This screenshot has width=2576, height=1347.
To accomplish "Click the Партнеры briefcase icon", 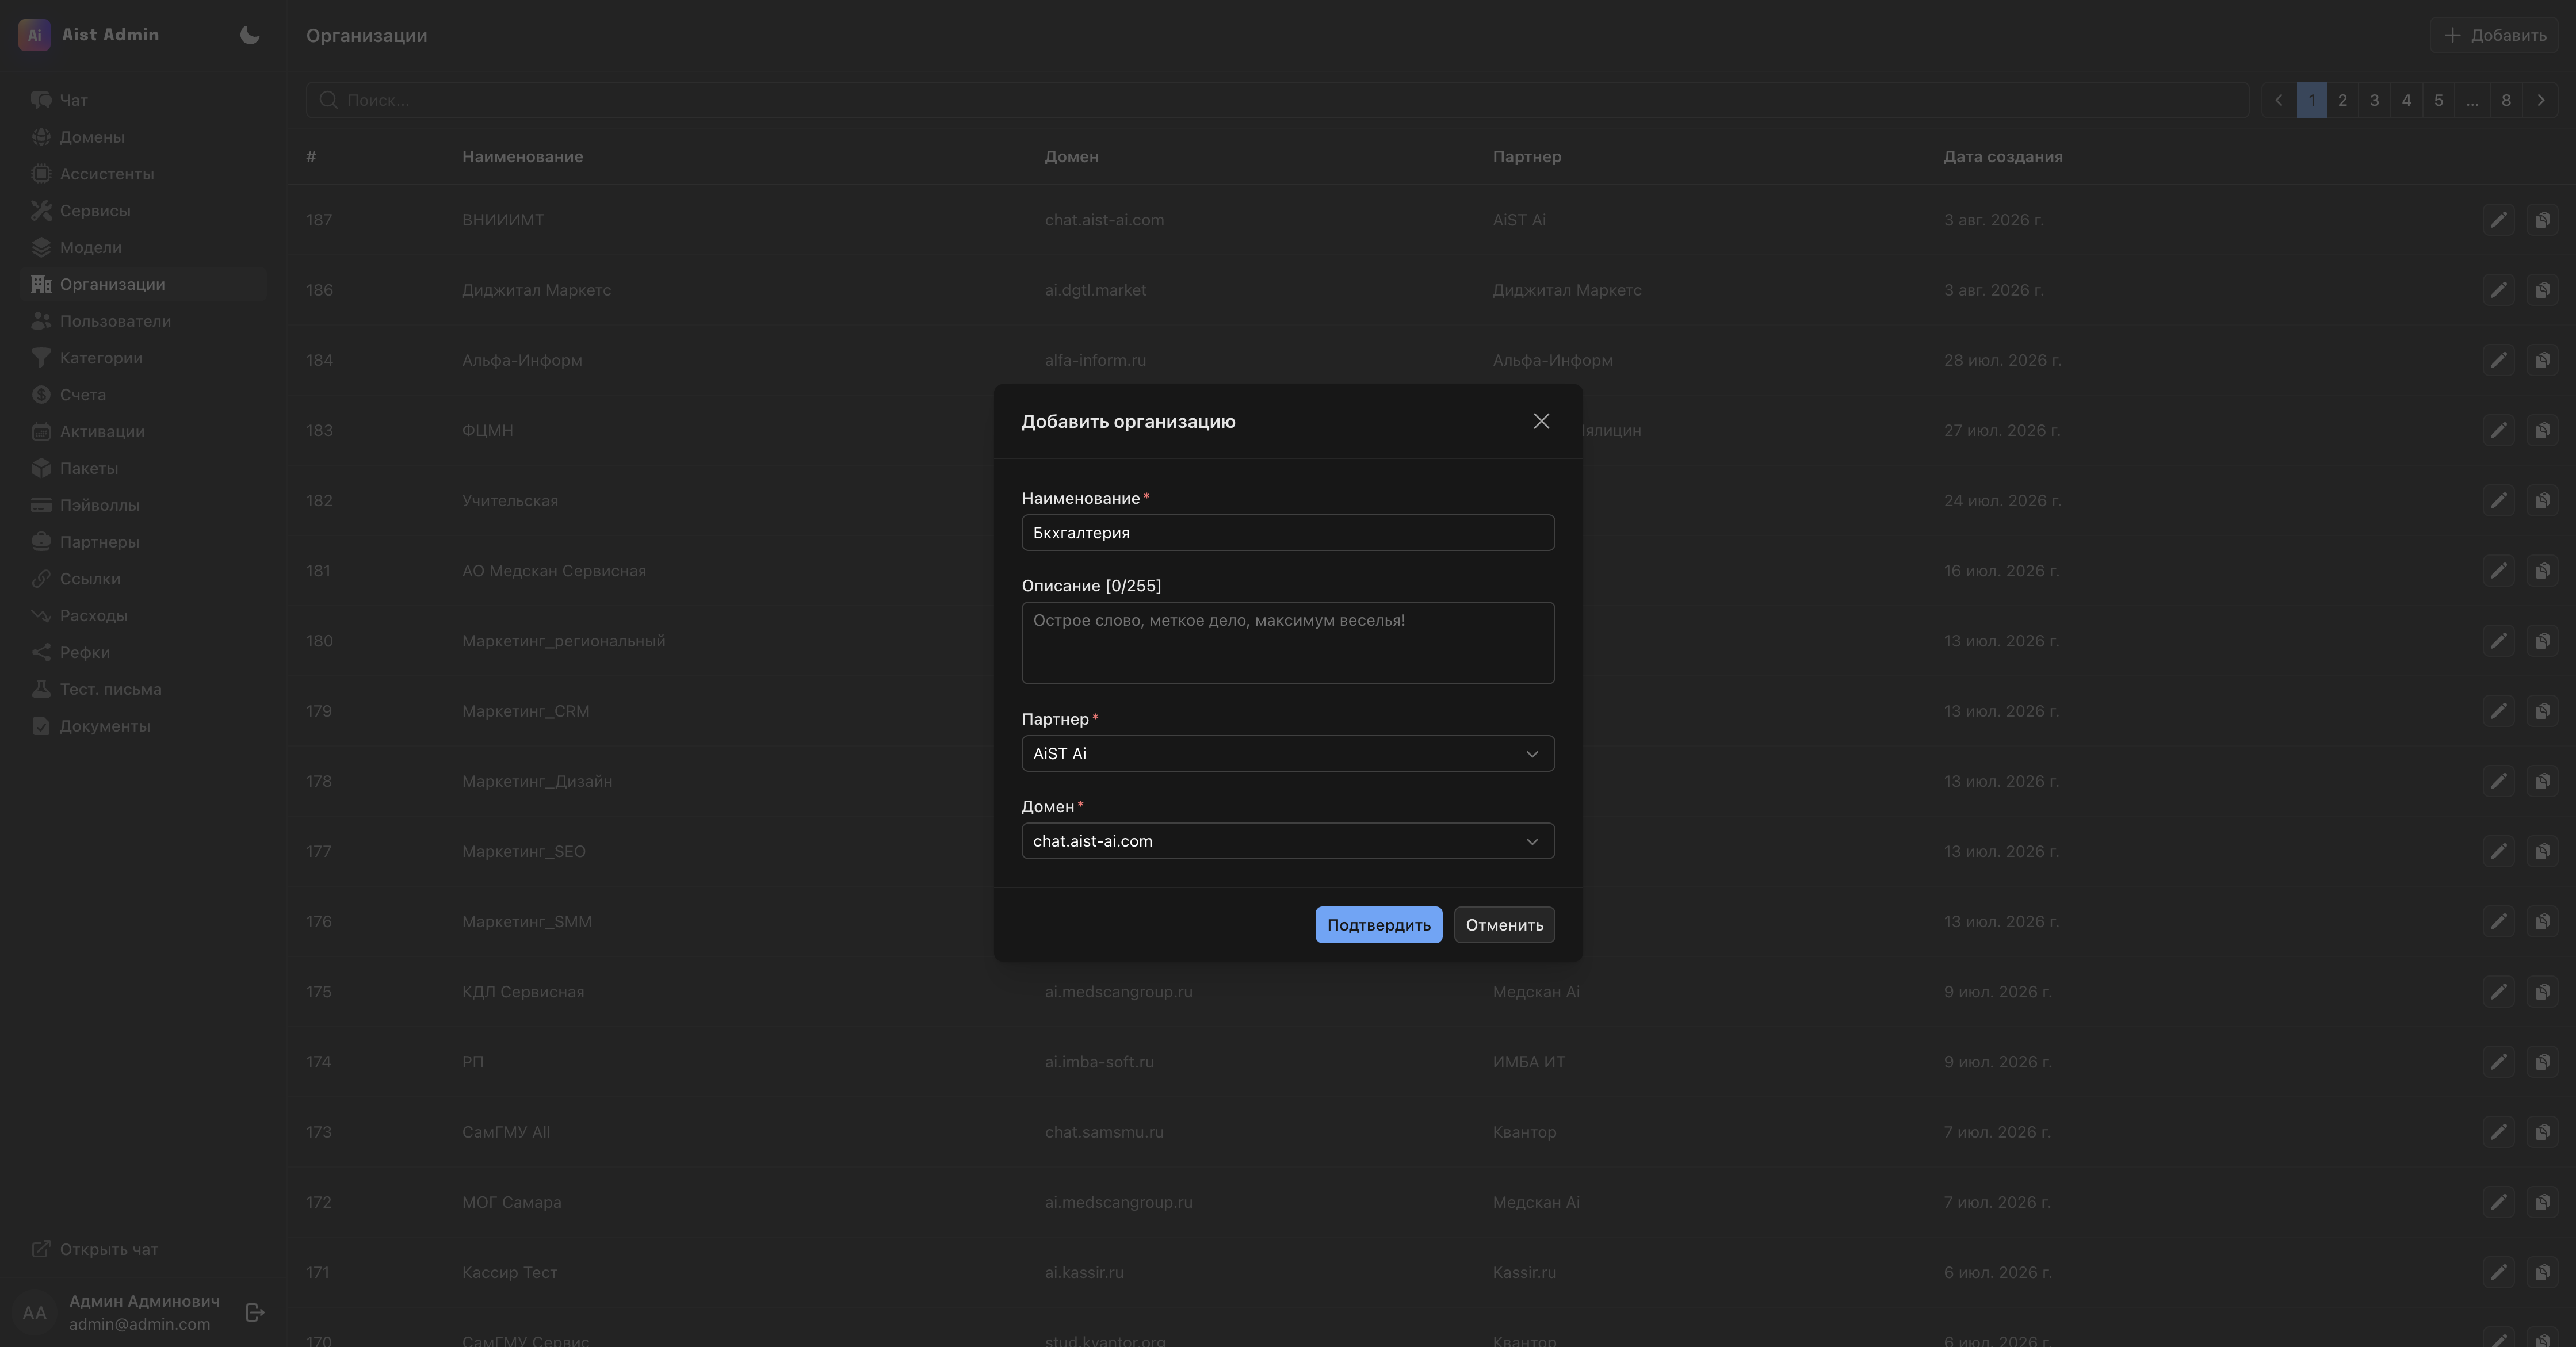I will [41, 542].
